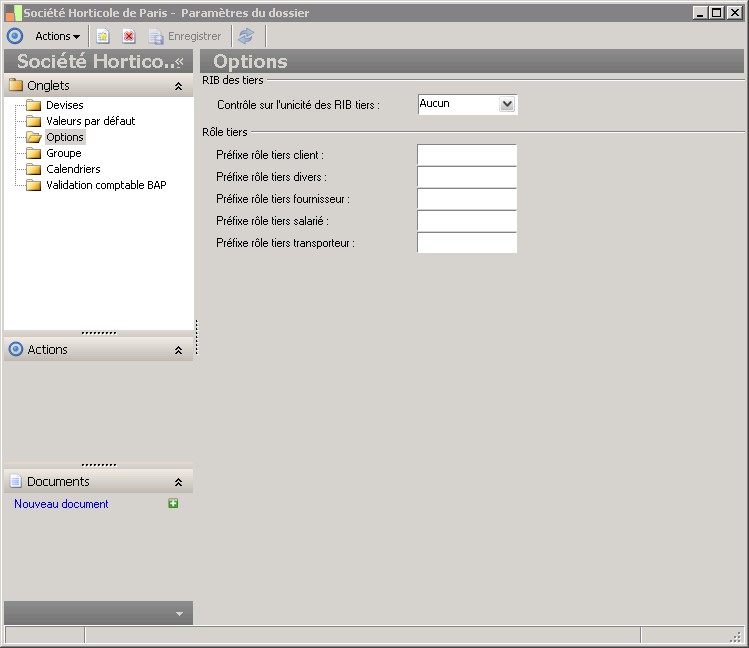Click the Nouveau document link

pos(61,504)
